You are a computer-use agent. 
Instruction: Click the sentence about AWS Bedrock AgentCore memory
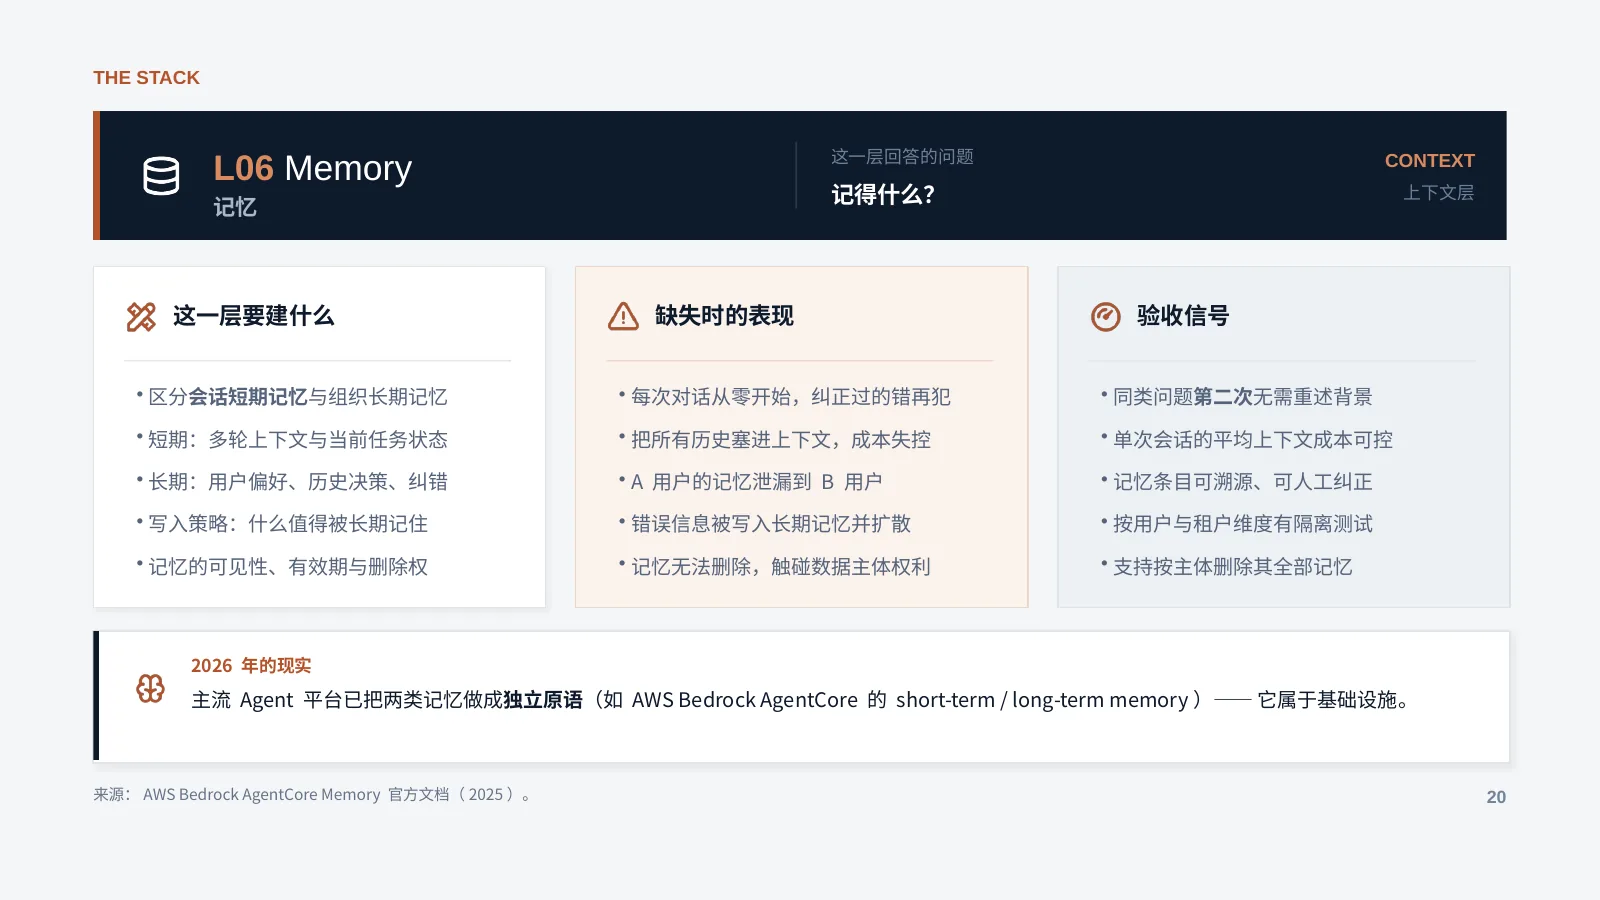click(x=801, y=700)
